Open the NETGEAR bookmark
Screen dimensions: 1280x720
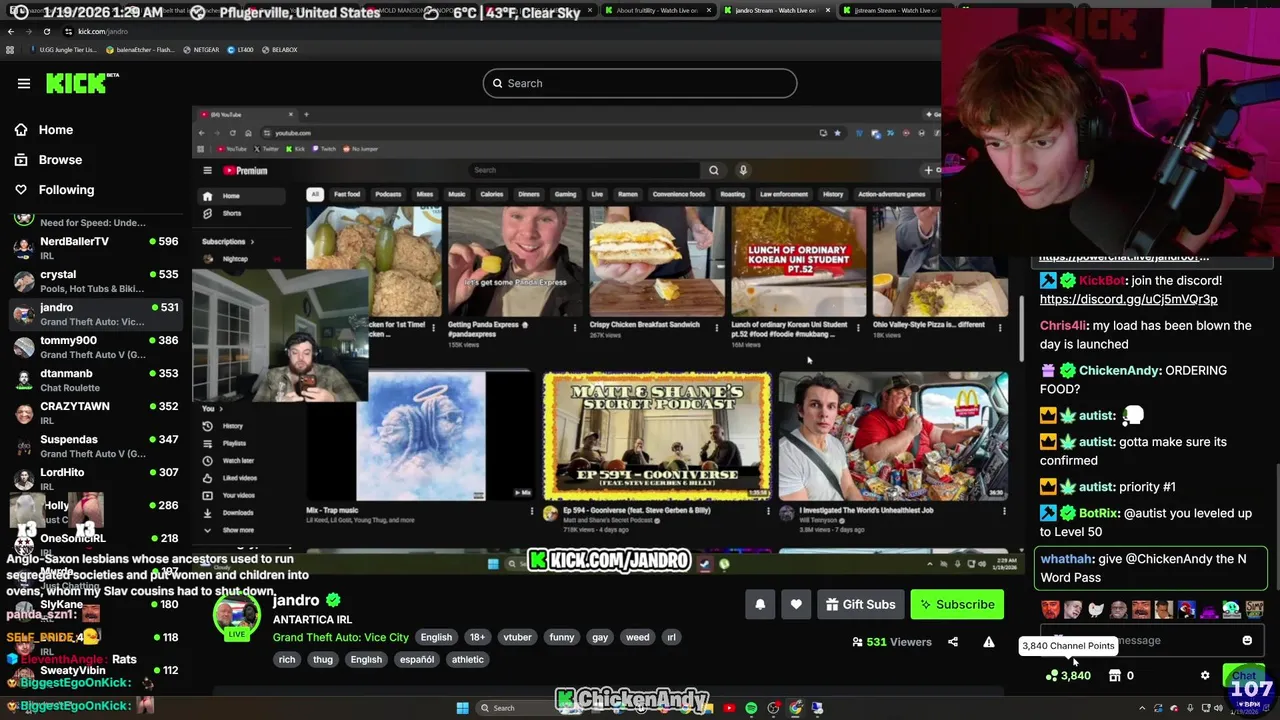click(x=201, y=49)
